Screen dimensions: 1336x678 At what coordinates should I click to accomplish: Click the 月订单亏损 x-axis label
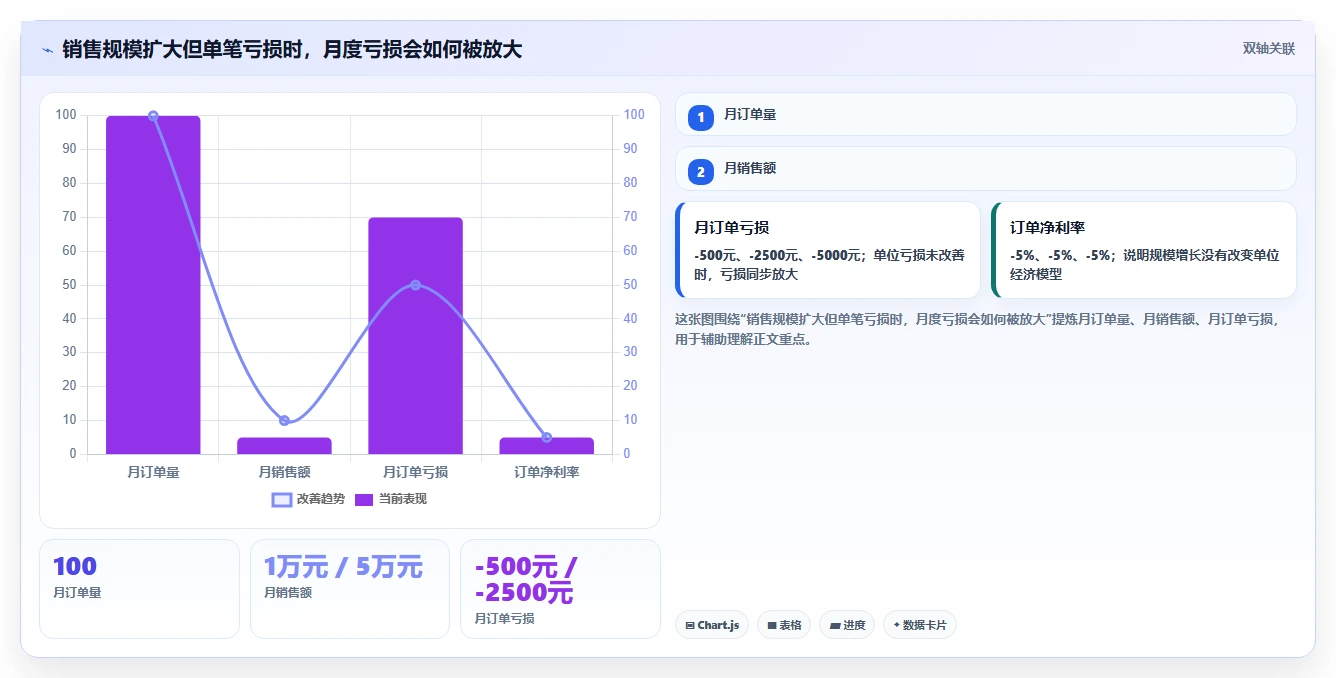point(415,472)
